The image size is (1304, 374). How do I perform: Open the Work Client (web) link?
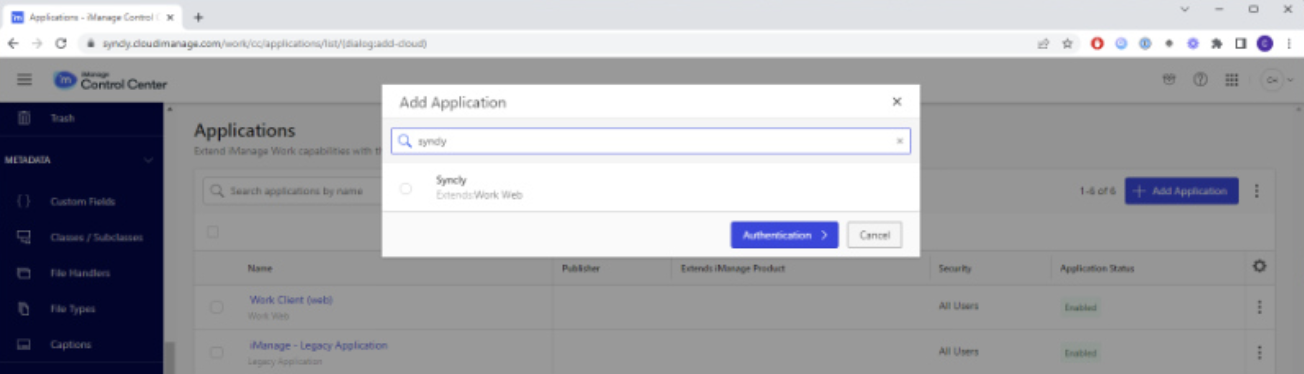coord(291,299)
